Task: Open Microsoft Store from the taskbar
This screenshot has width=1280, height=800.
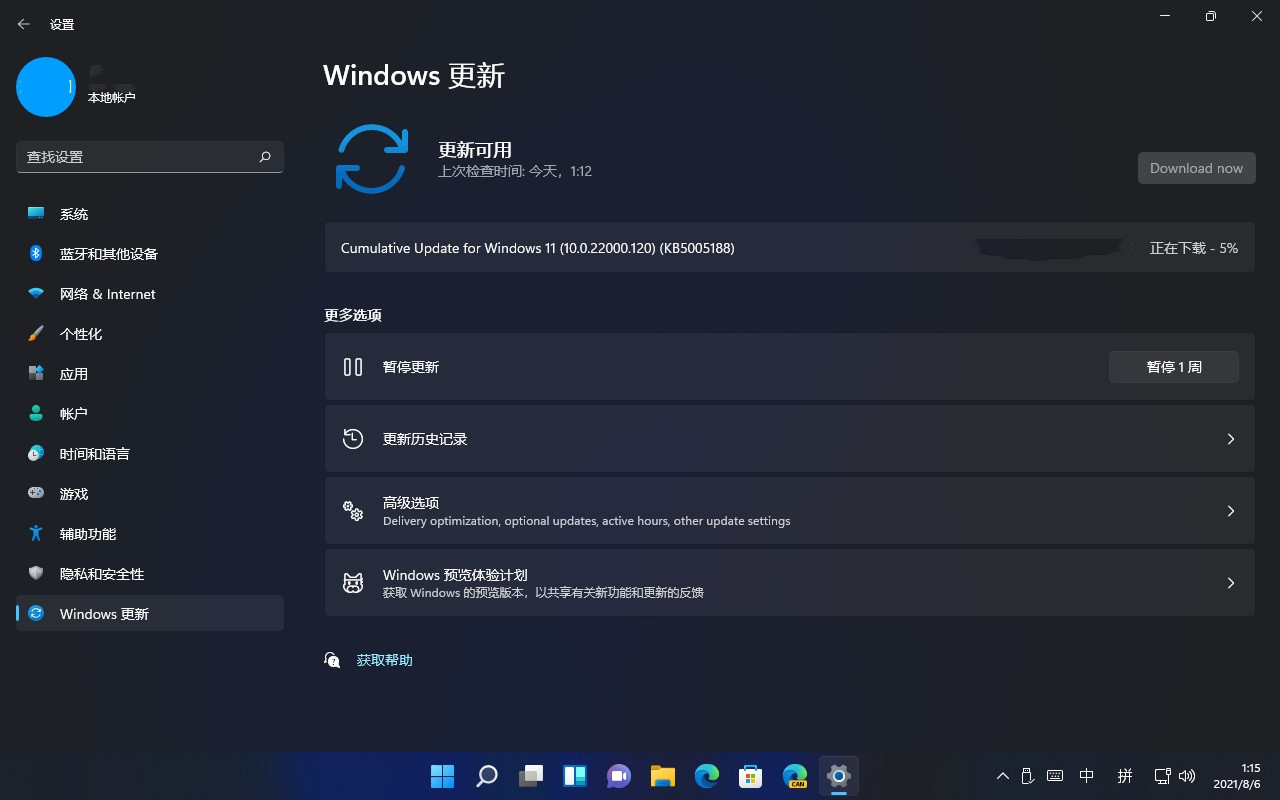Action: pyautogui.click(x=750, y=776)
